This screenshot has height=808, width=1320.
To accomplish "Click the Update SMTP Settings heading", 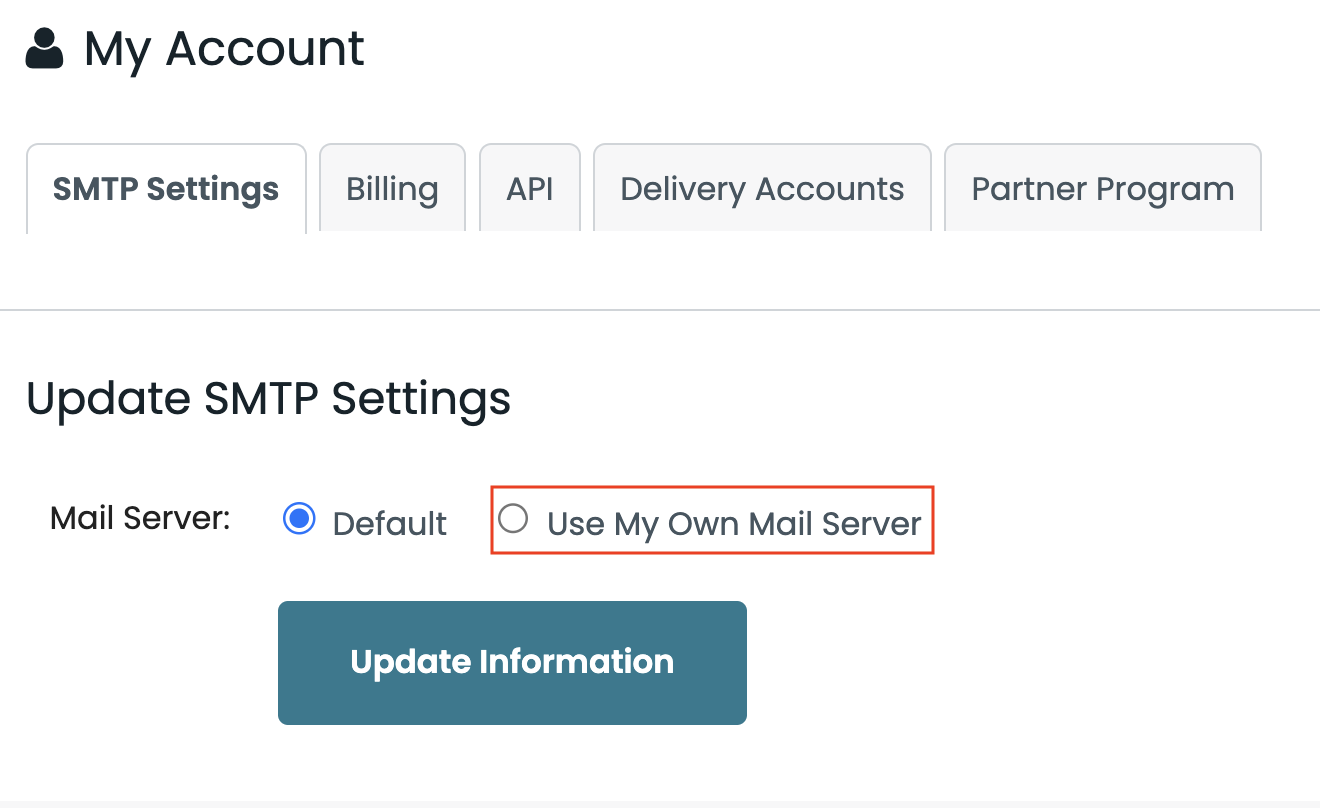I will click(x=269, y=398).
